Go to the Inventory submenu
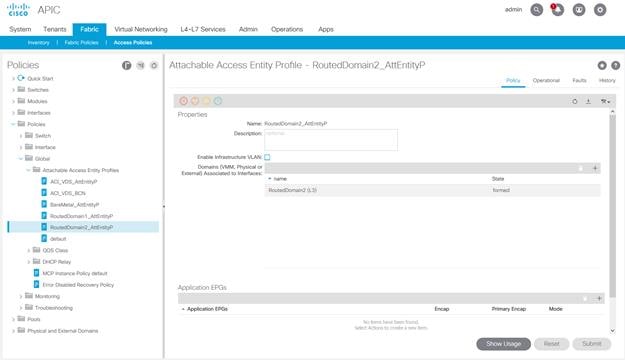 [x=38, y=43]
